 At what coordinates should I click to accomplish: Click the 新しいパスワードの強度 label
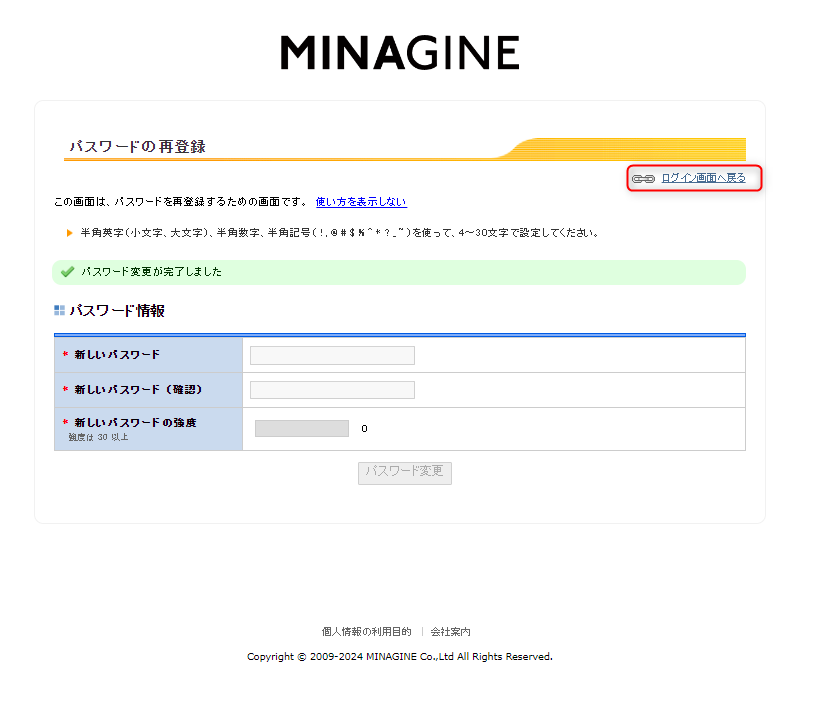click(x=135, y=422)
